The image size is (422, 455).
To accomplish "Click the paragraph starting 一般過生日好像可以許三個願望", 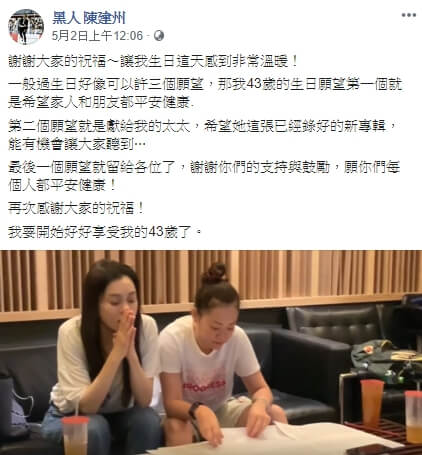I will [205, 93].
